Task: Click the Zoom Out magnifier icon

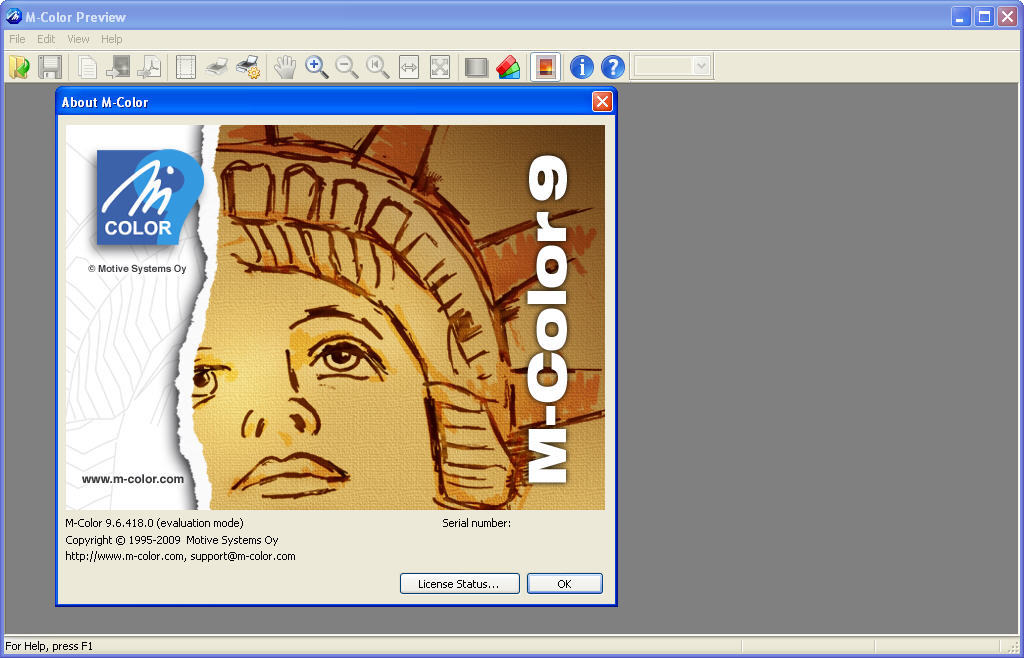Action: [x=347, y=67]
